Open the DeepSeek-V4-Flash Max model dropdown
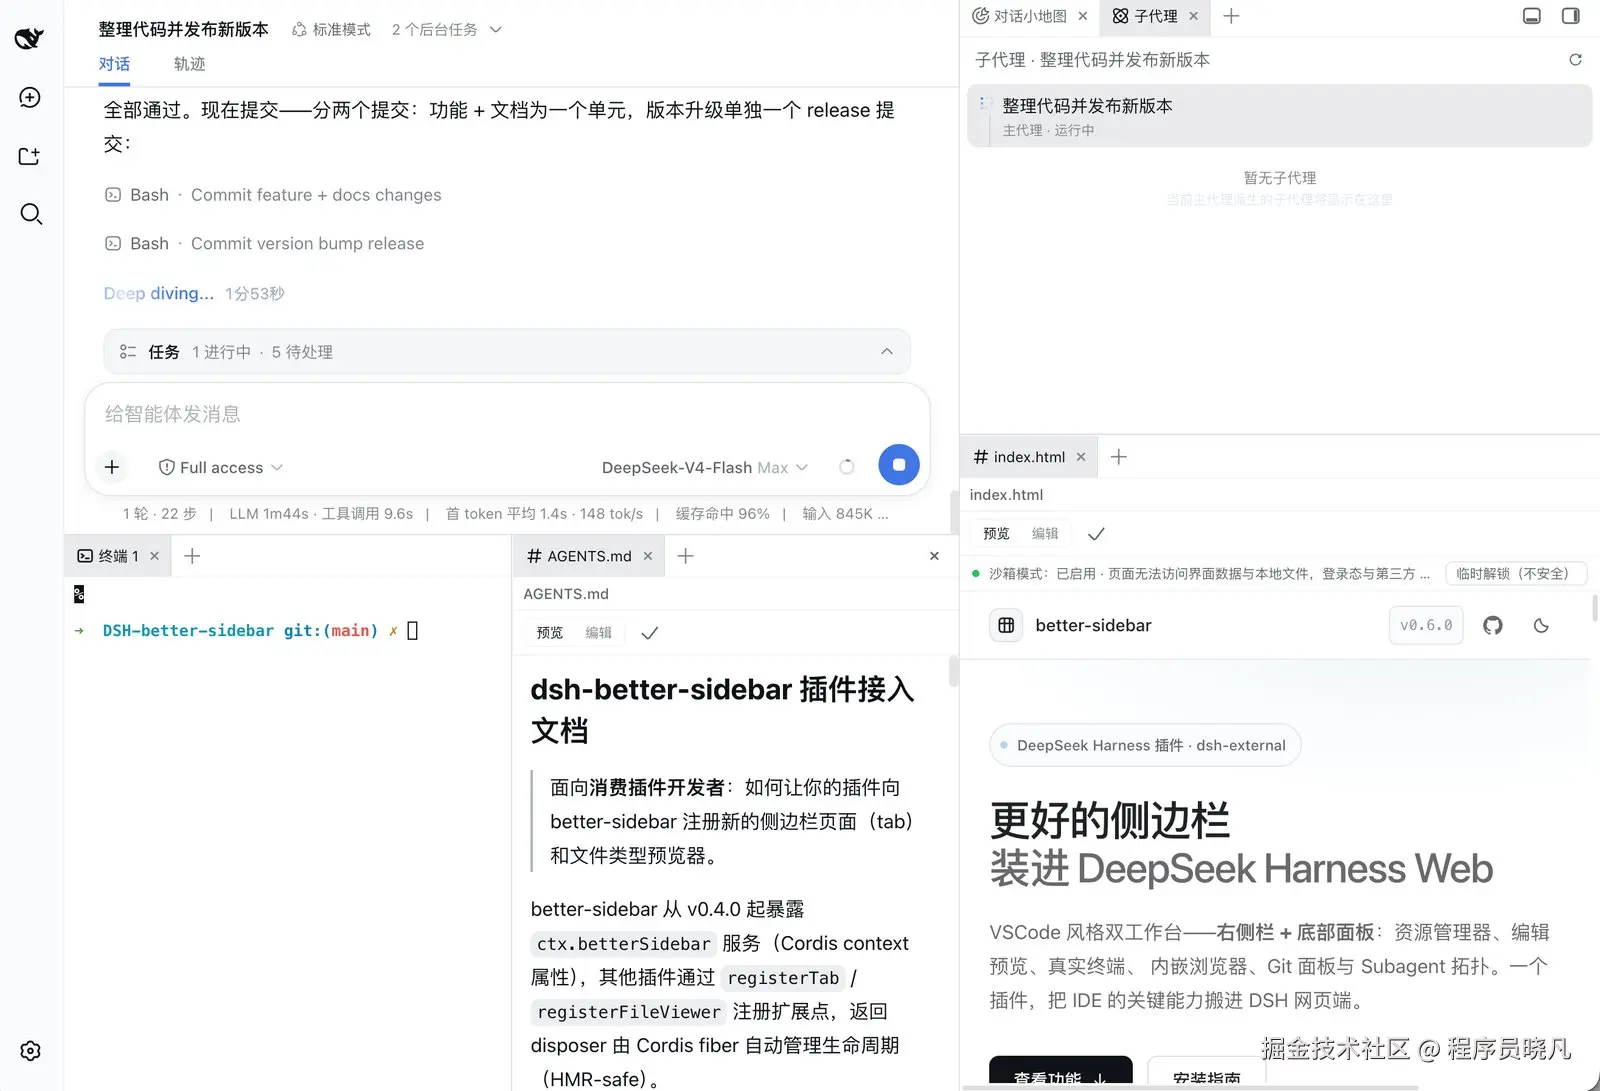 tap(705, 467)
